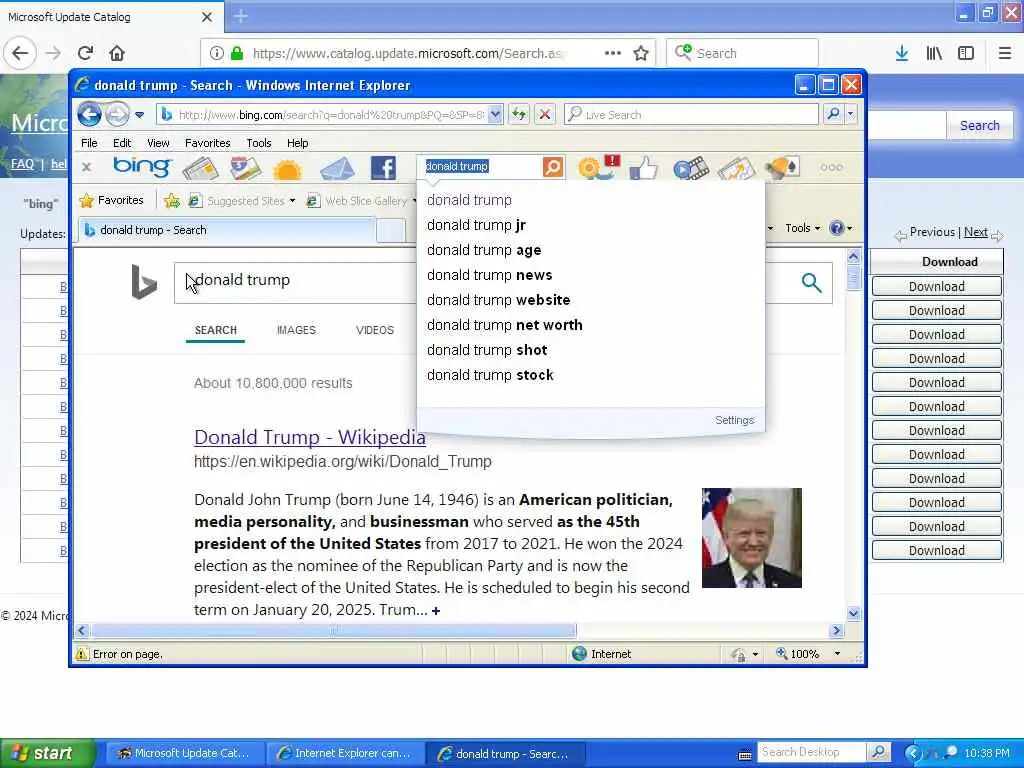Image resolution: width=1024 pixels, height=768 pixels.
Task: Click the Live Search magnifier button in IE
Action: (x=833, y=114)
